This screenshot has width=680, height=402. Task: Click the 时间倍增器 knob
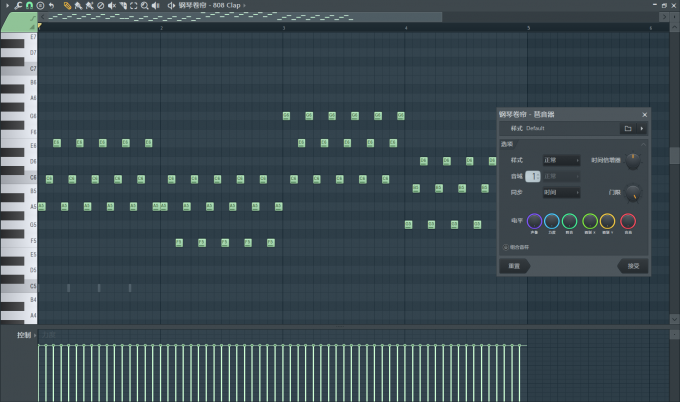coord(632,161)
